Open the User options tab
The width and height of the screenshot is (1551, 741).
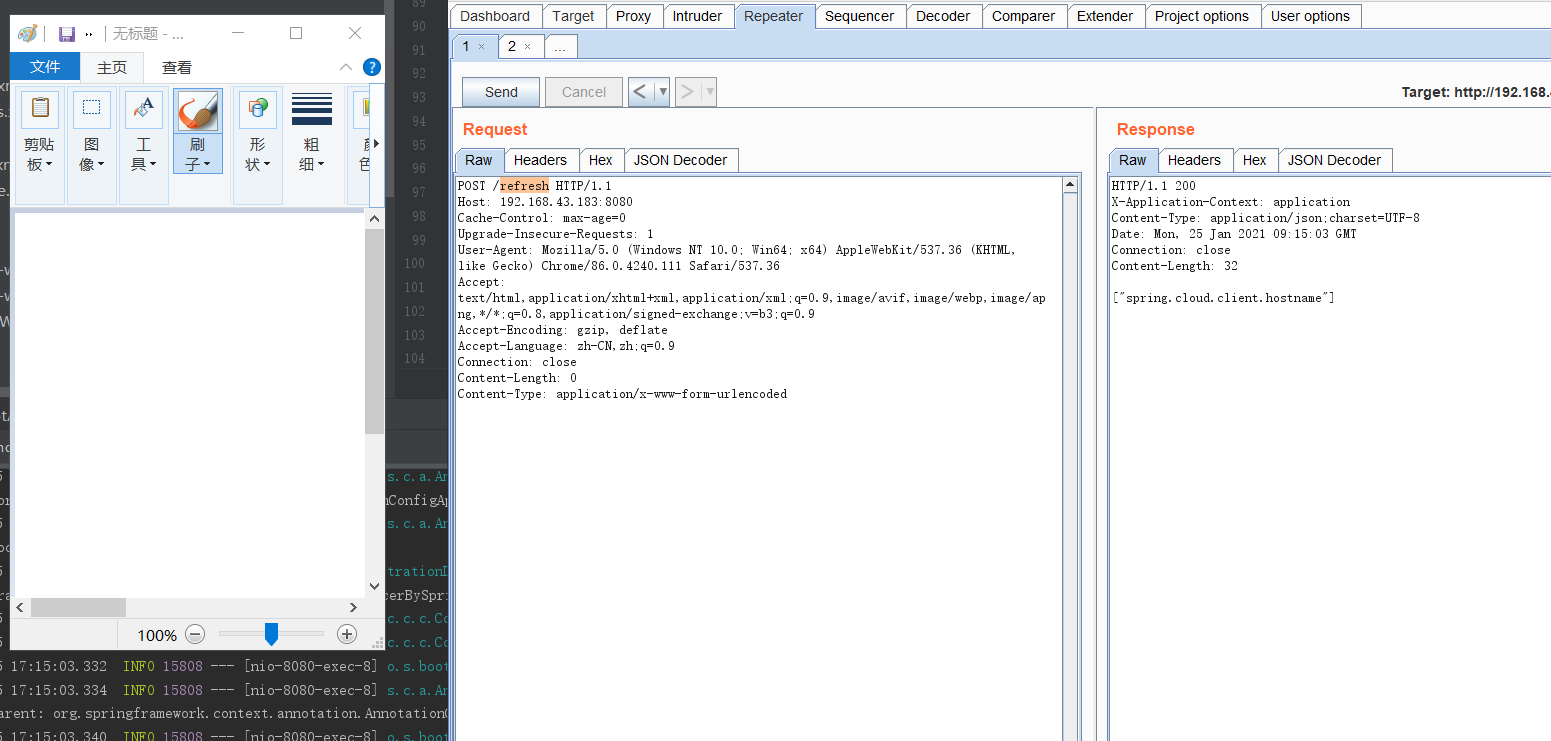(1310, 16)
